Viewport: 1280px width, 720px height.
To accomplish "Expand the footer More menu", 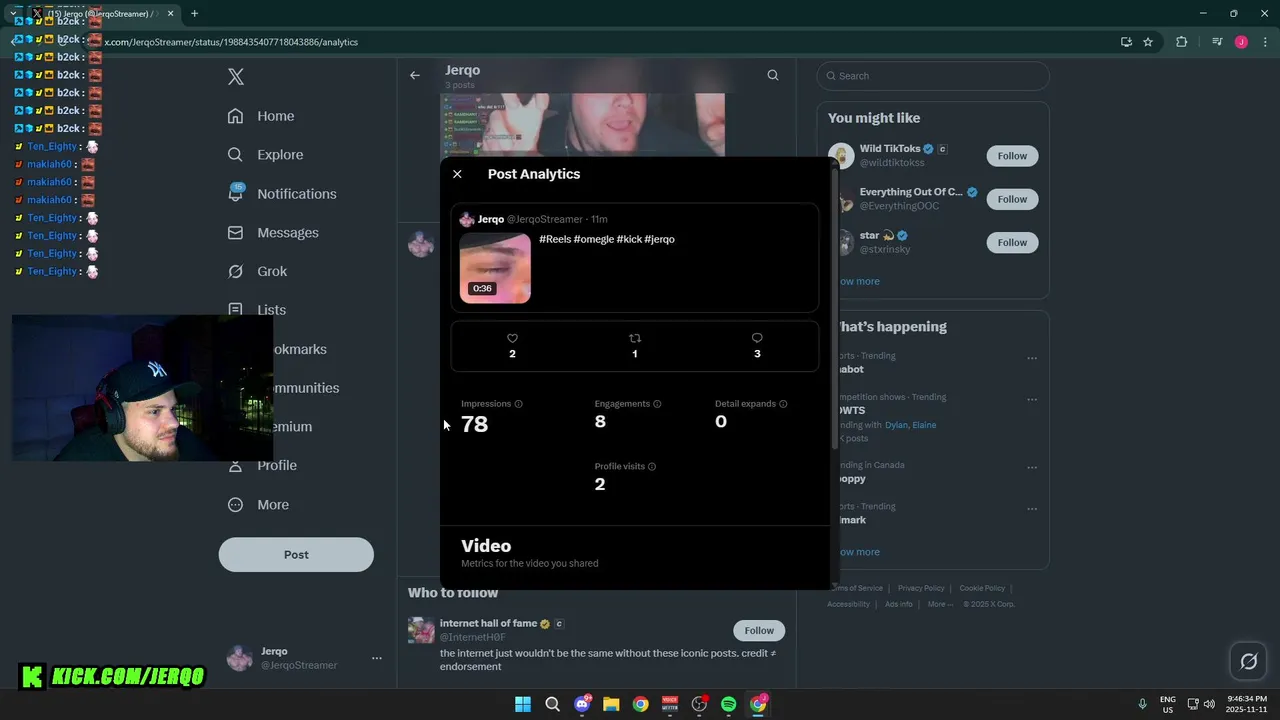I will tap(939, 604).
